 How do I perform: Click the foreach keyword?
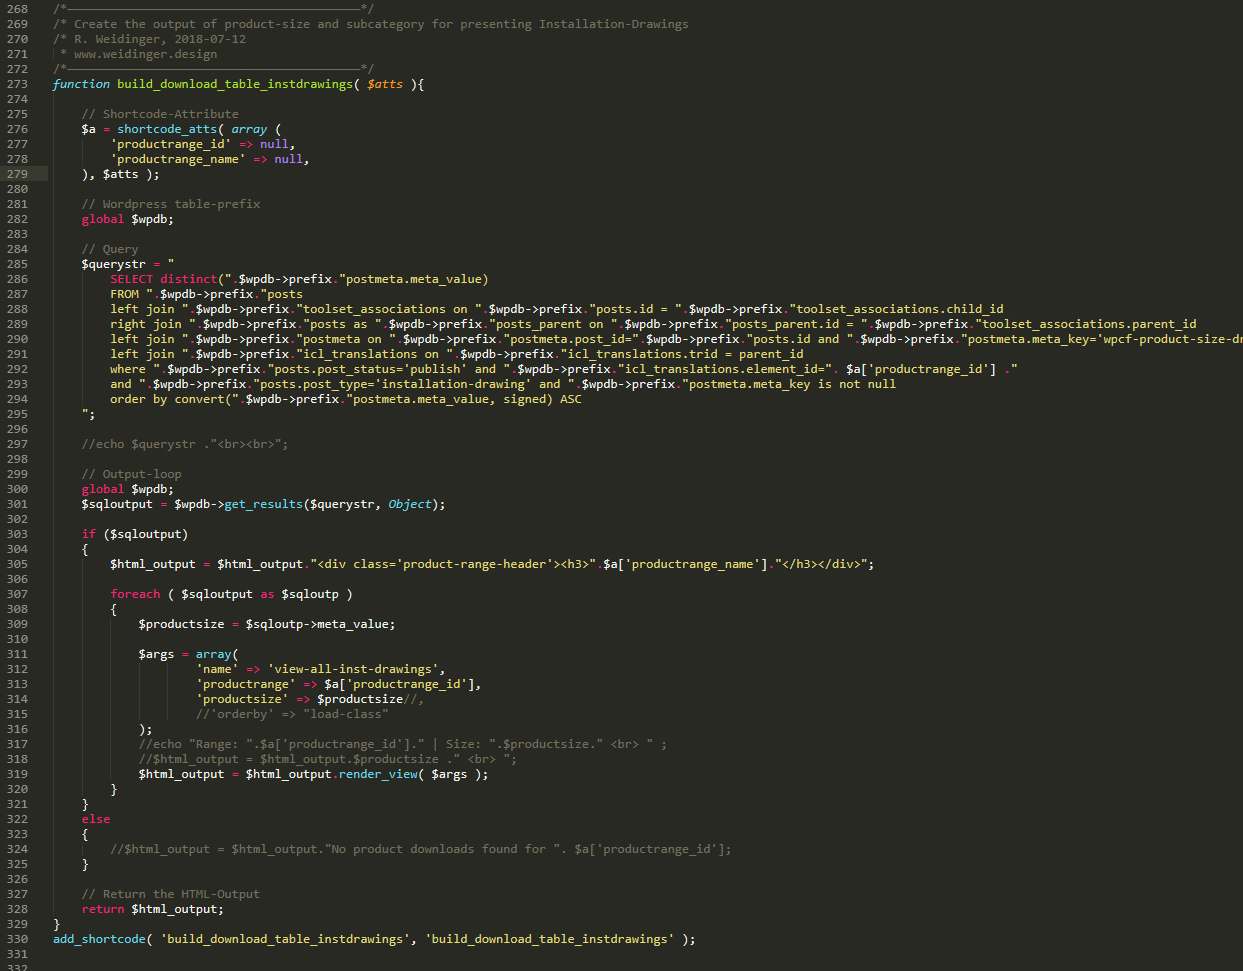coord(135,594)
